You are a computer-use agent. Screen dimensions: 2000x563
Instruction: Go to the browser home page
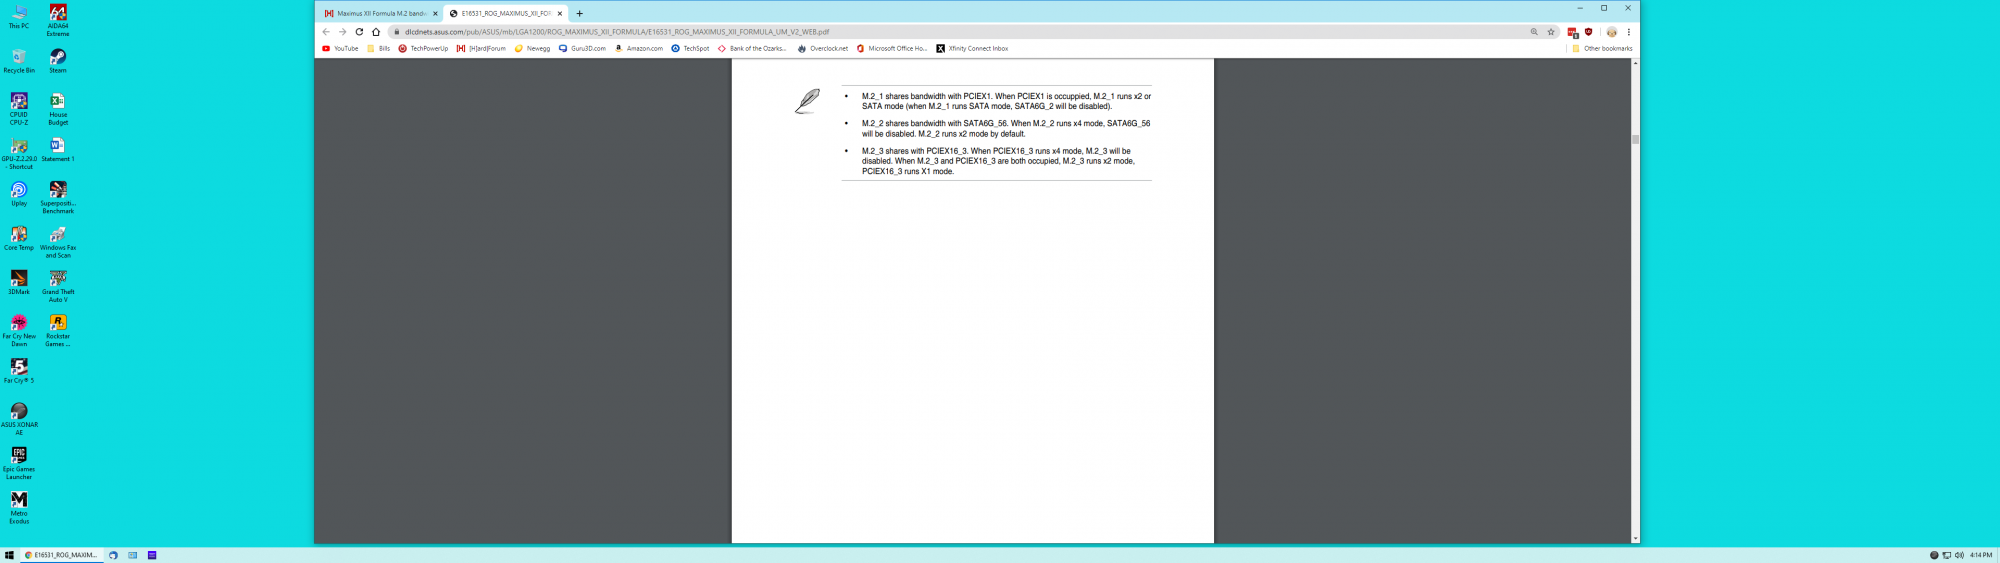[x=376, y=32]
